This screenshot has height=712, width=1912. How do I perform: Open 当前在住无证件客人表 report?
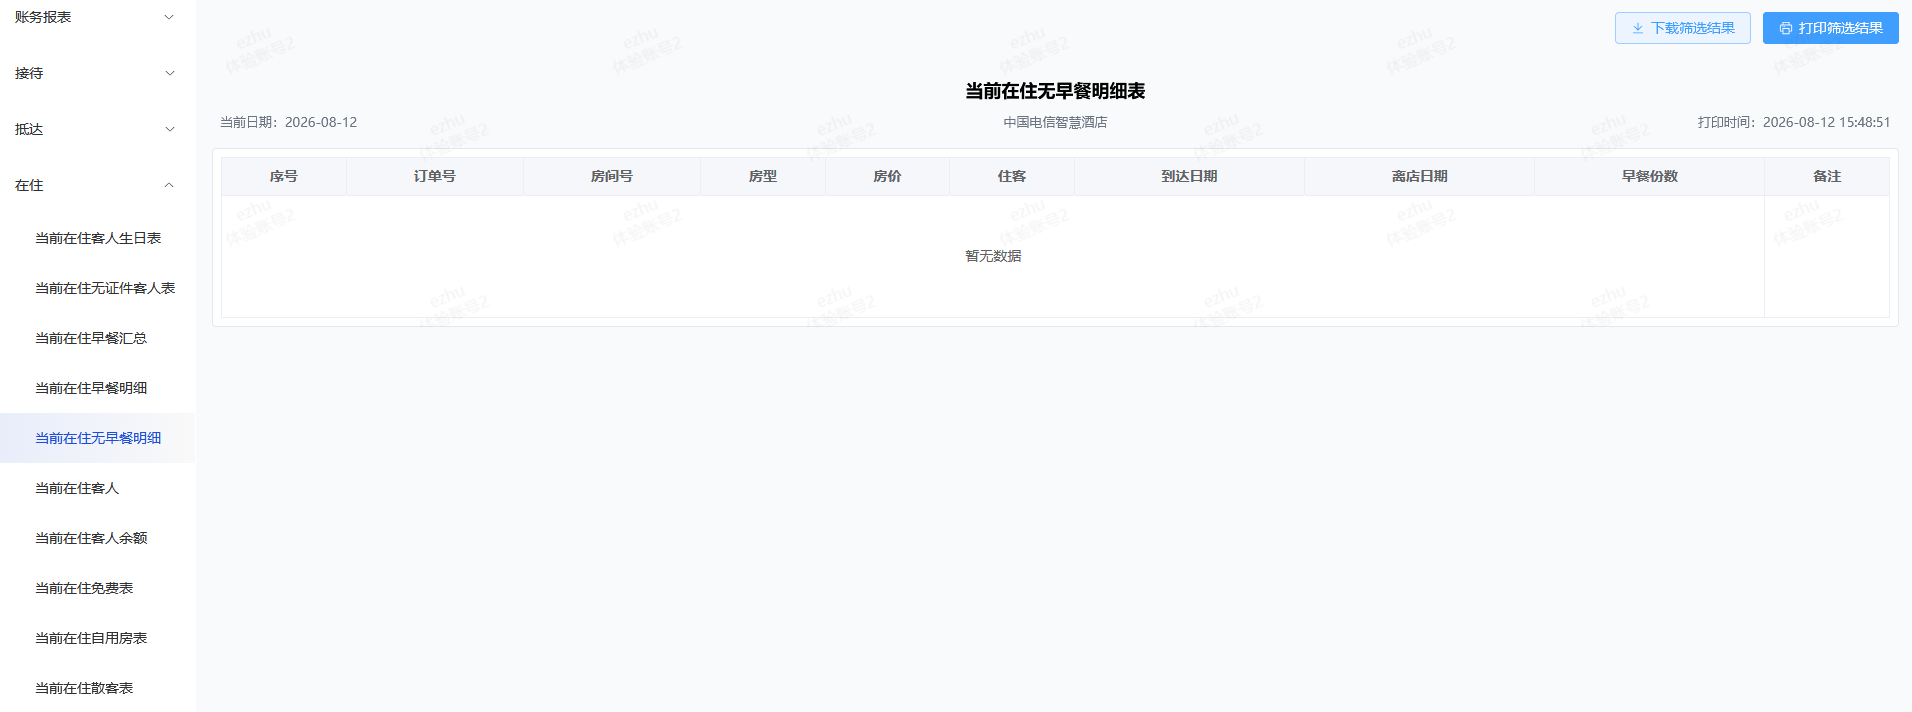97,288
